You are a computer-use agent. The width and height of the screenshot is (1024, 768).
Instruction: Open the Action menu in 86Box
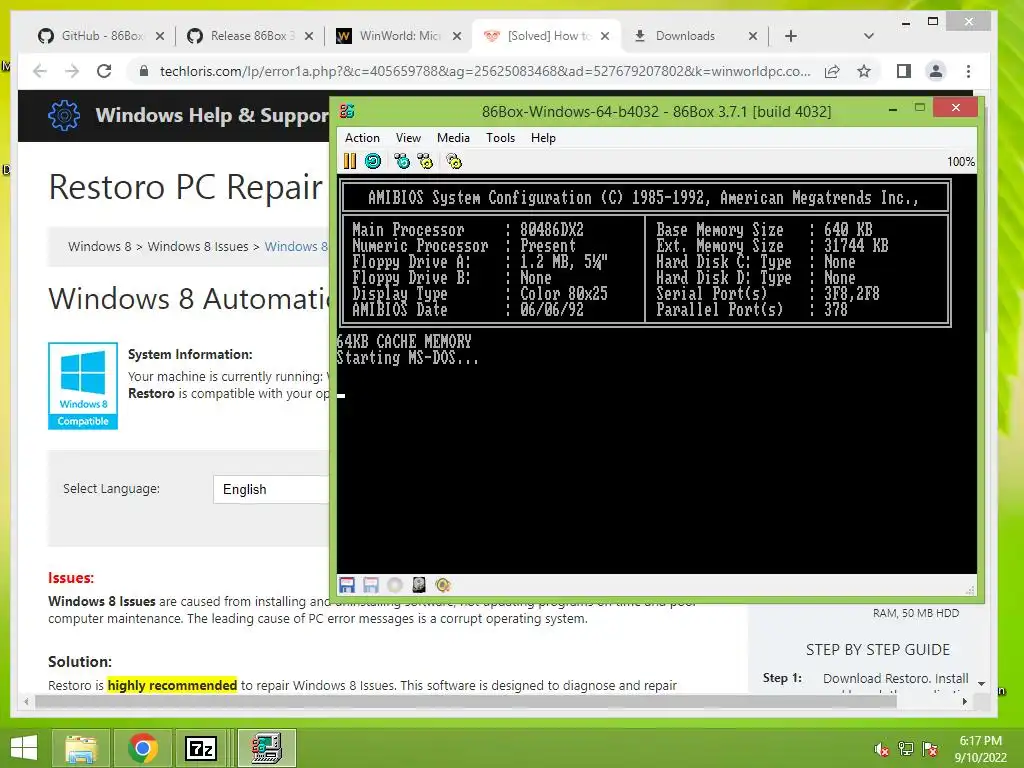(x=362, y=138)
